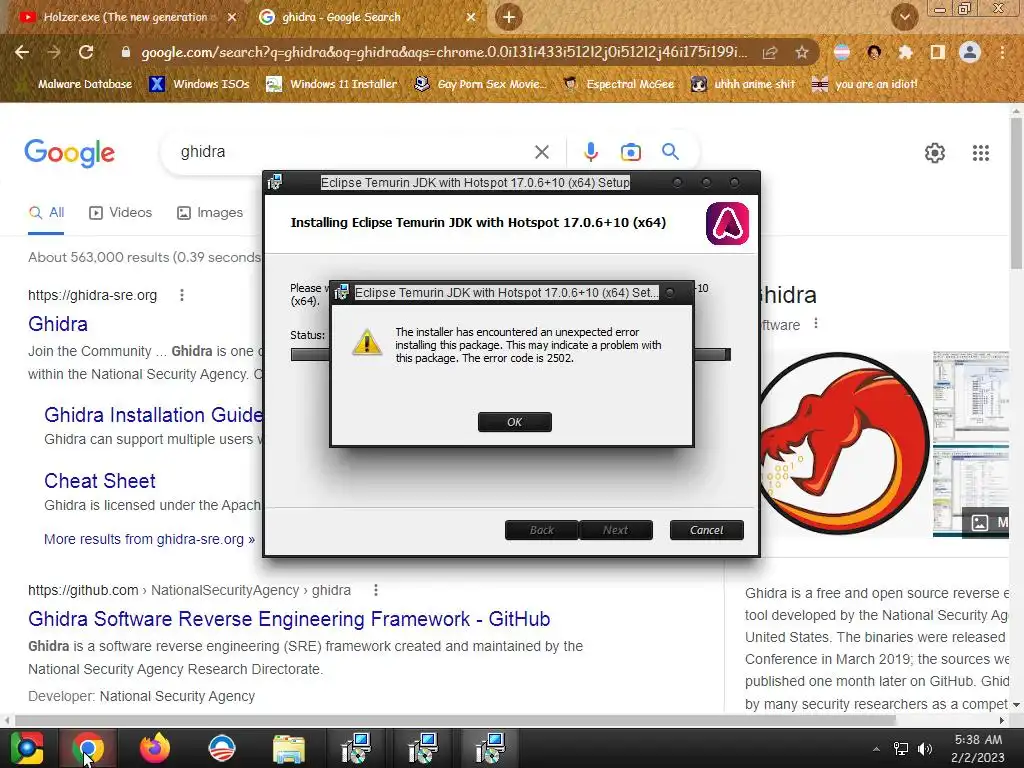Open the network tray icon
This screenshot has width=1024, height=768.
pyautogui.click(x=901, y=749)
